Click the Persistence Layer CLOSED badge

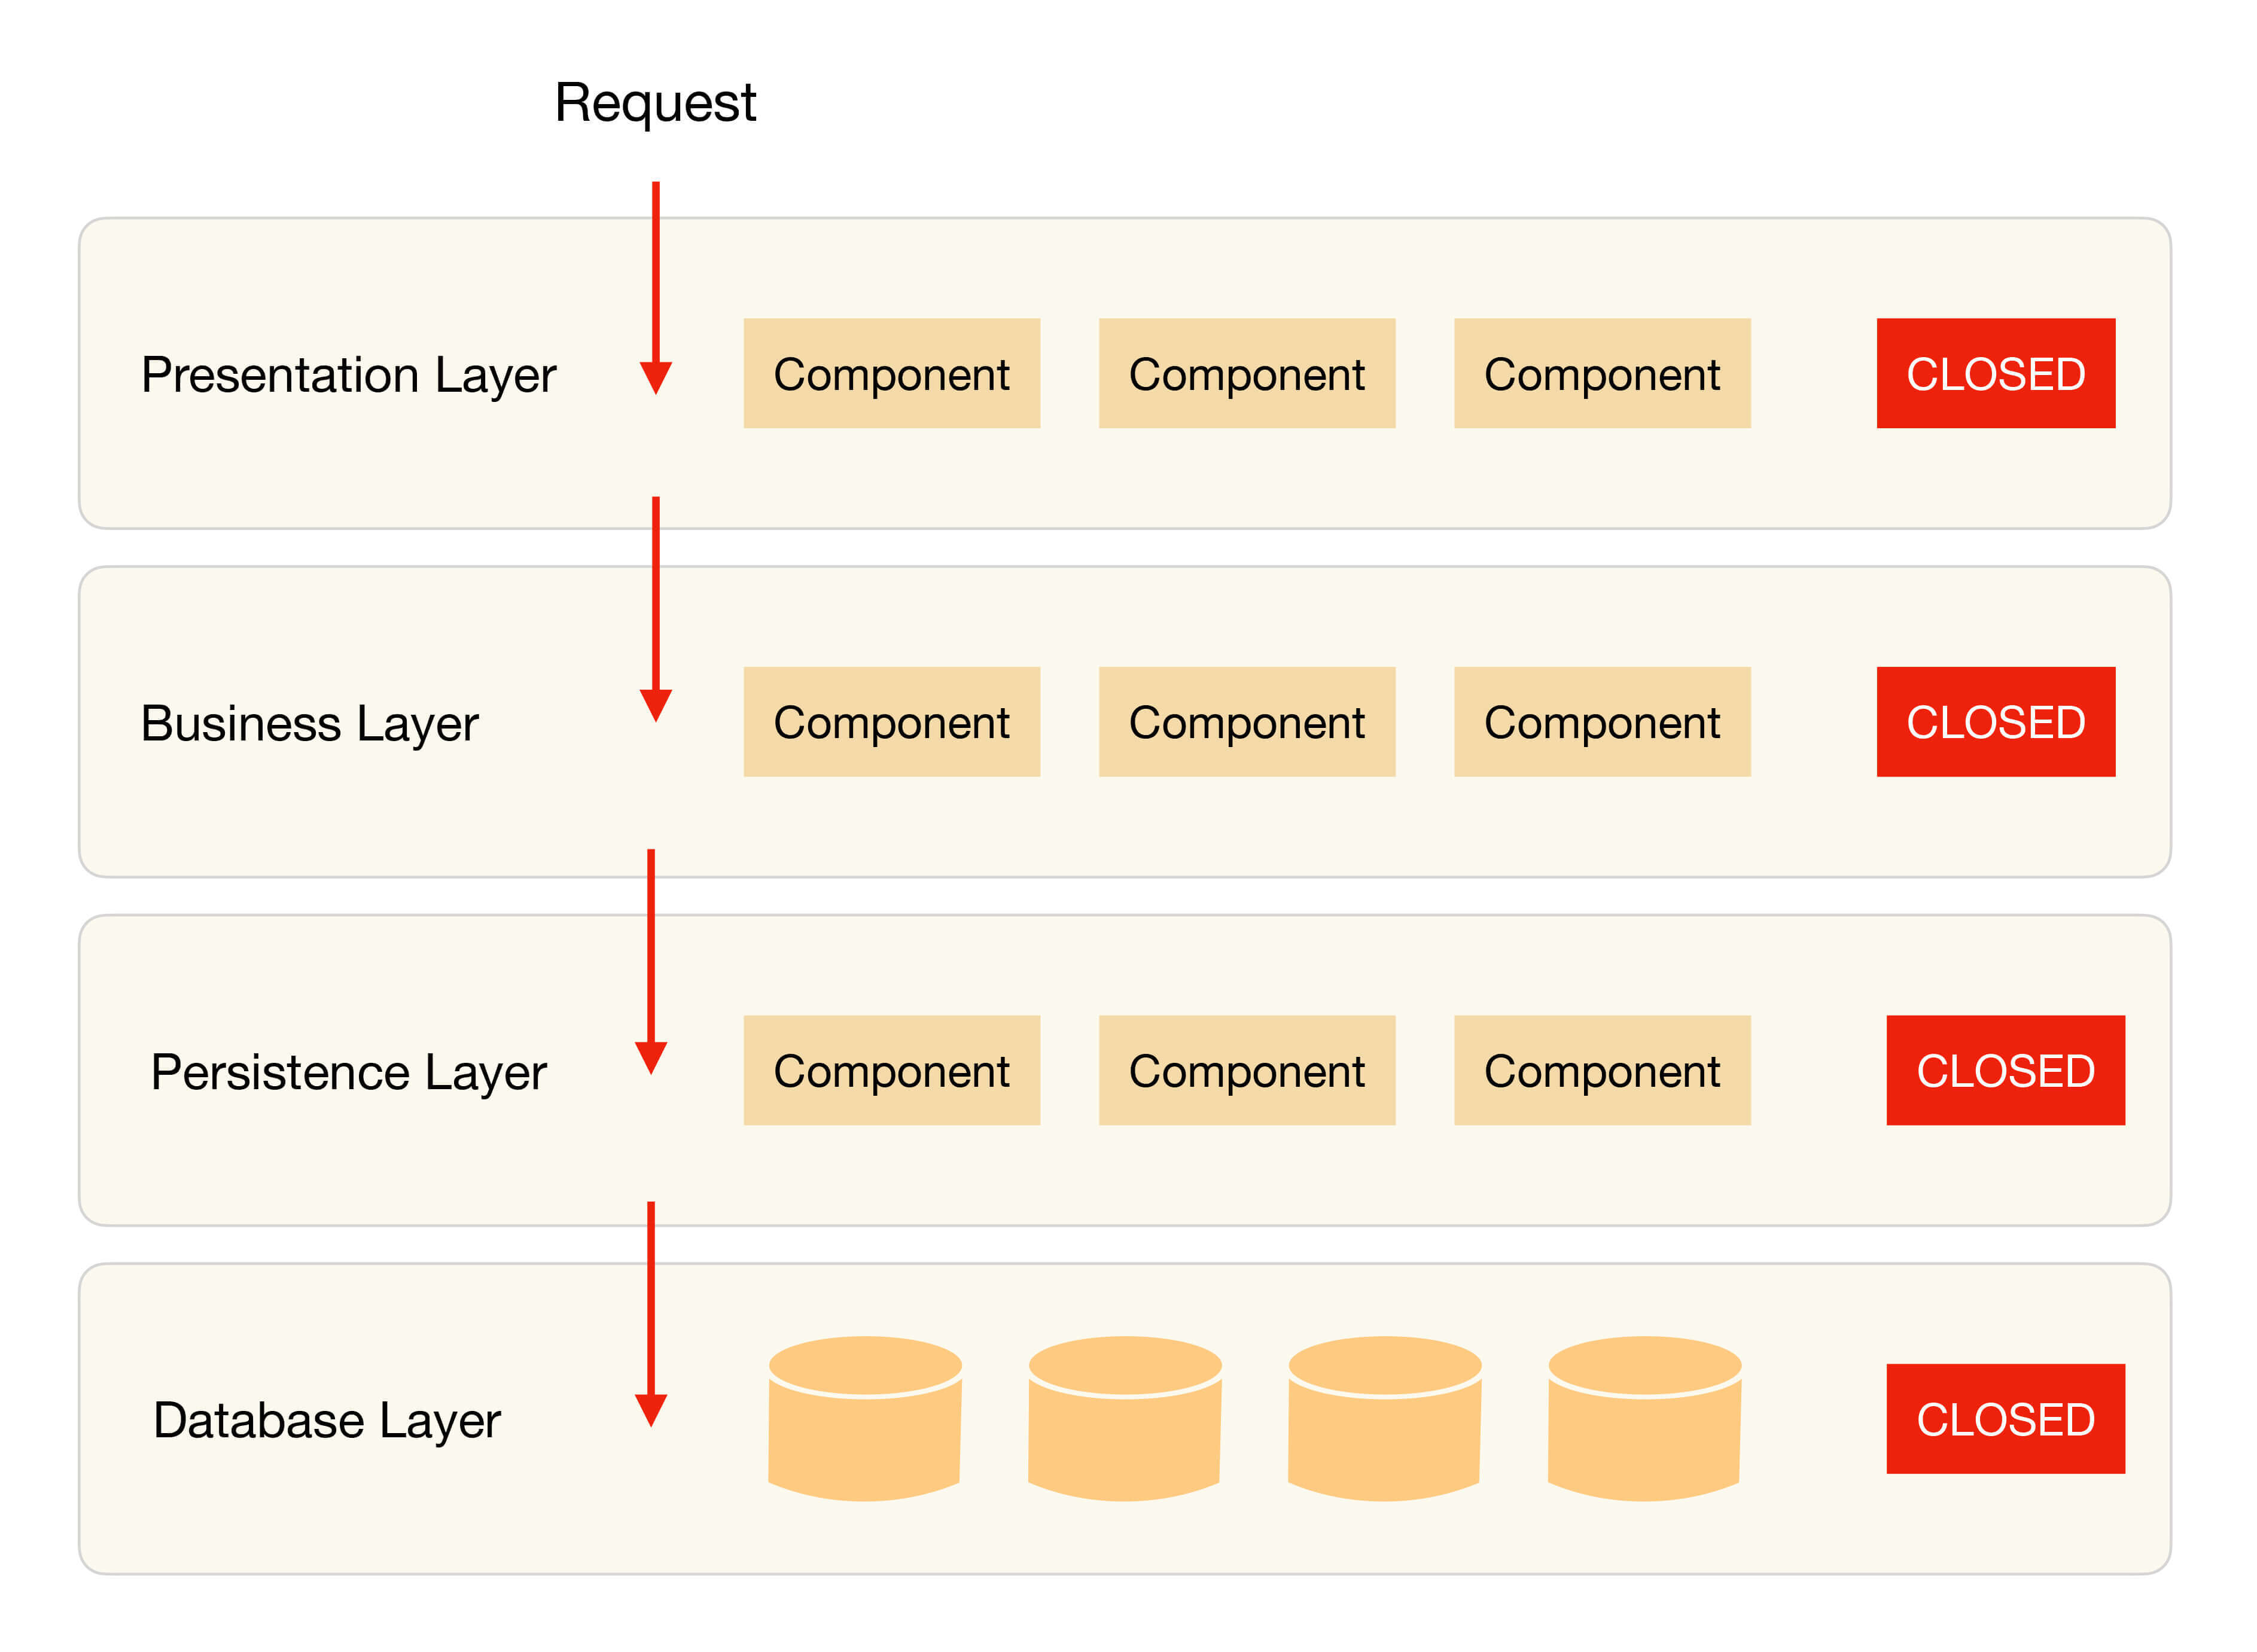2005,1070
